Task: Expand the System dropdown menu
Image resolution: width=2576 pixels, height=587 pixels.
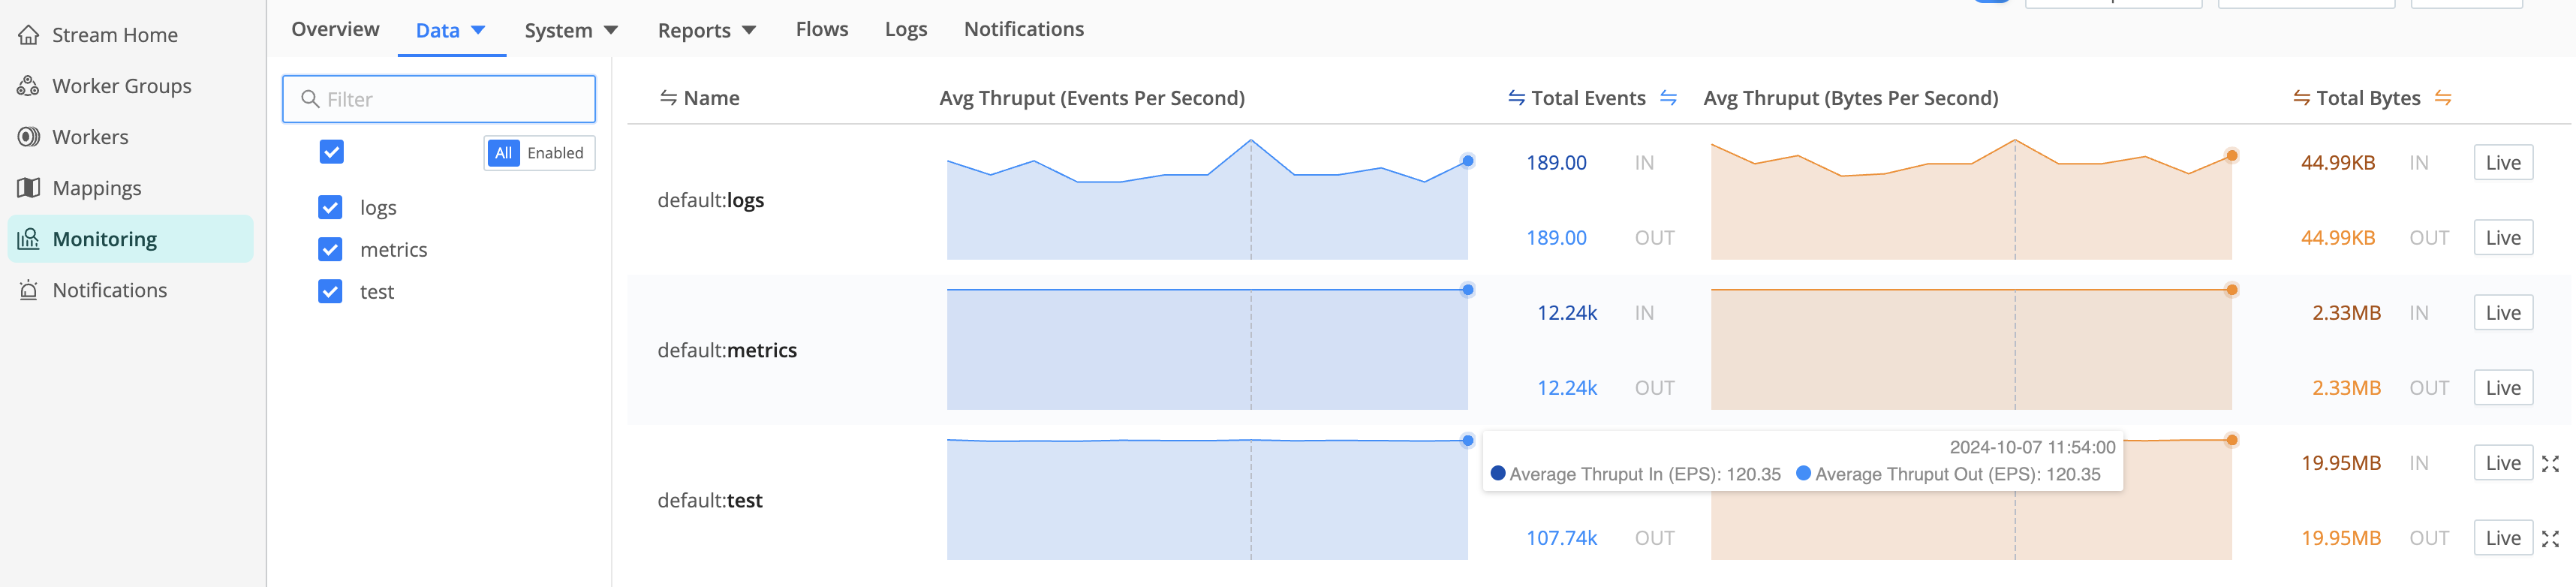Action: coord(571,30)
